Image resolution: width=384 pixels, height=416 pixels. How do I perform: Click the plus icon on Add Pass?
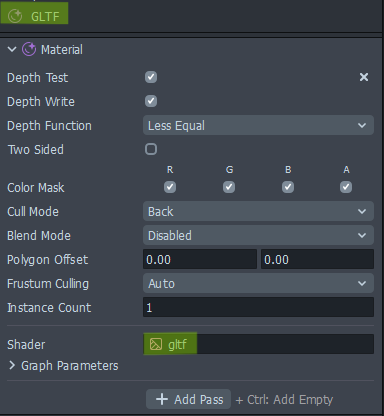coord(162,399)
